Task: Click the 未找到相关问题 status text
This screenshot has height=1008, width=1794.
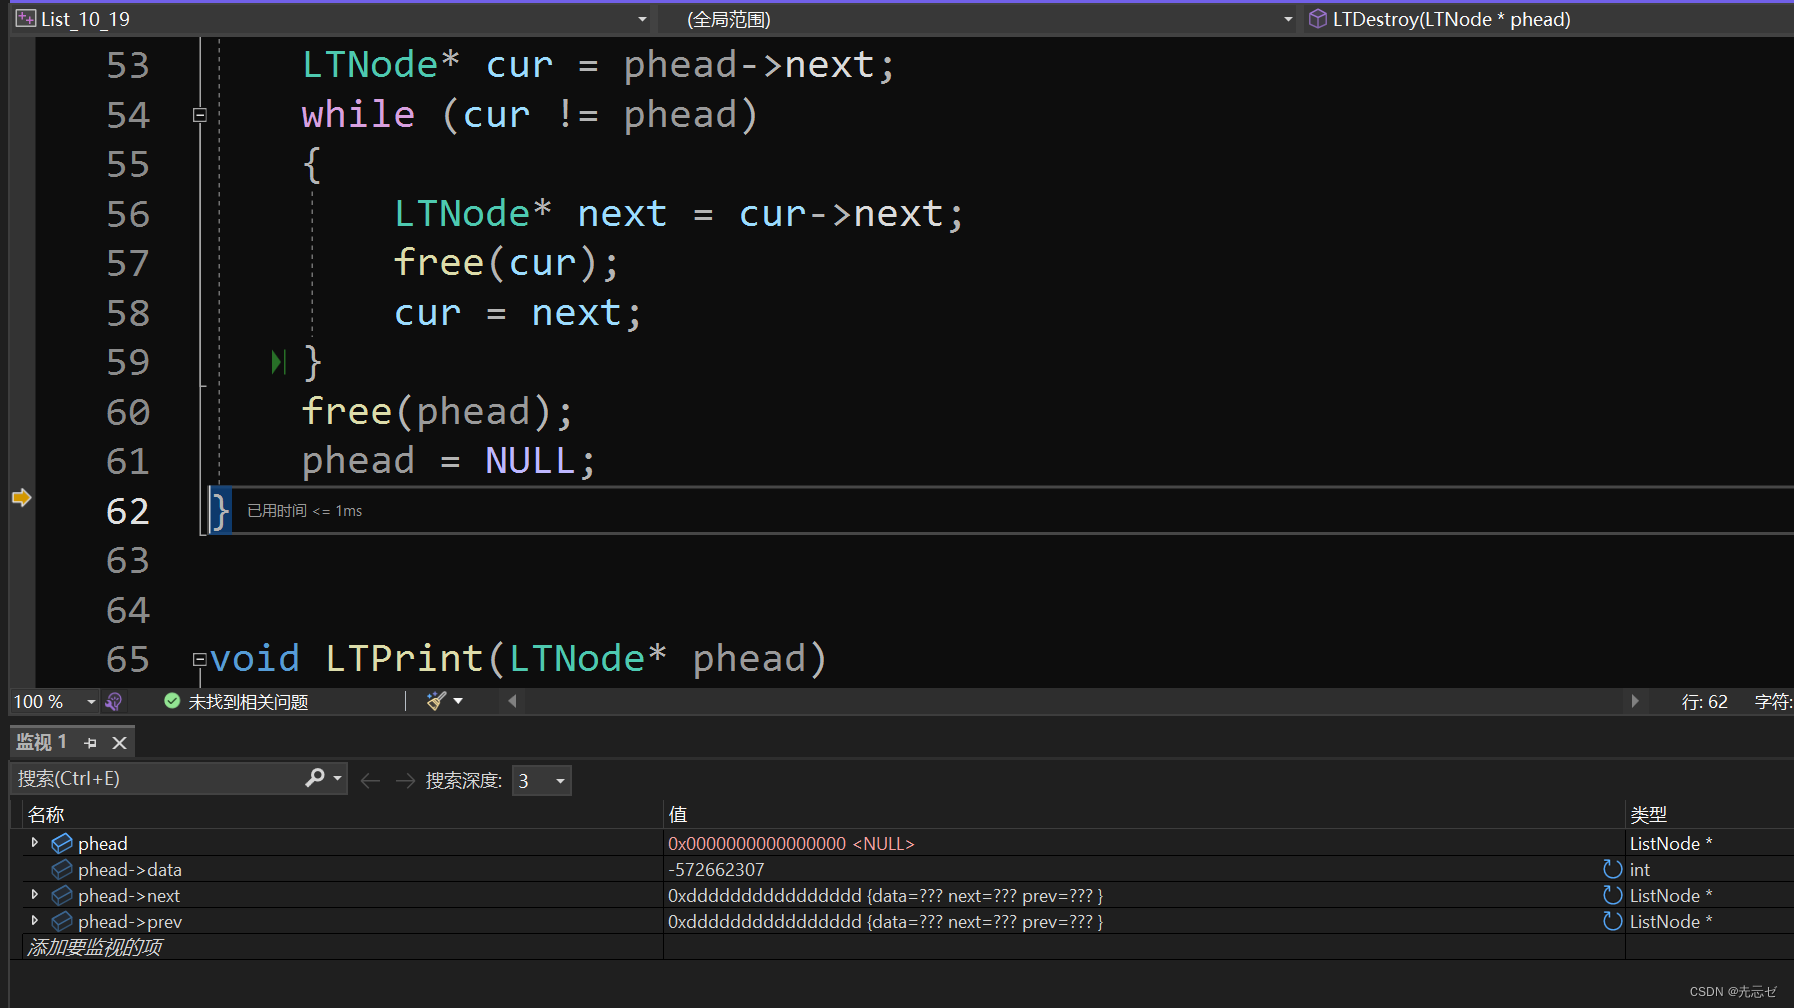Action: click(x=248, y=702)
